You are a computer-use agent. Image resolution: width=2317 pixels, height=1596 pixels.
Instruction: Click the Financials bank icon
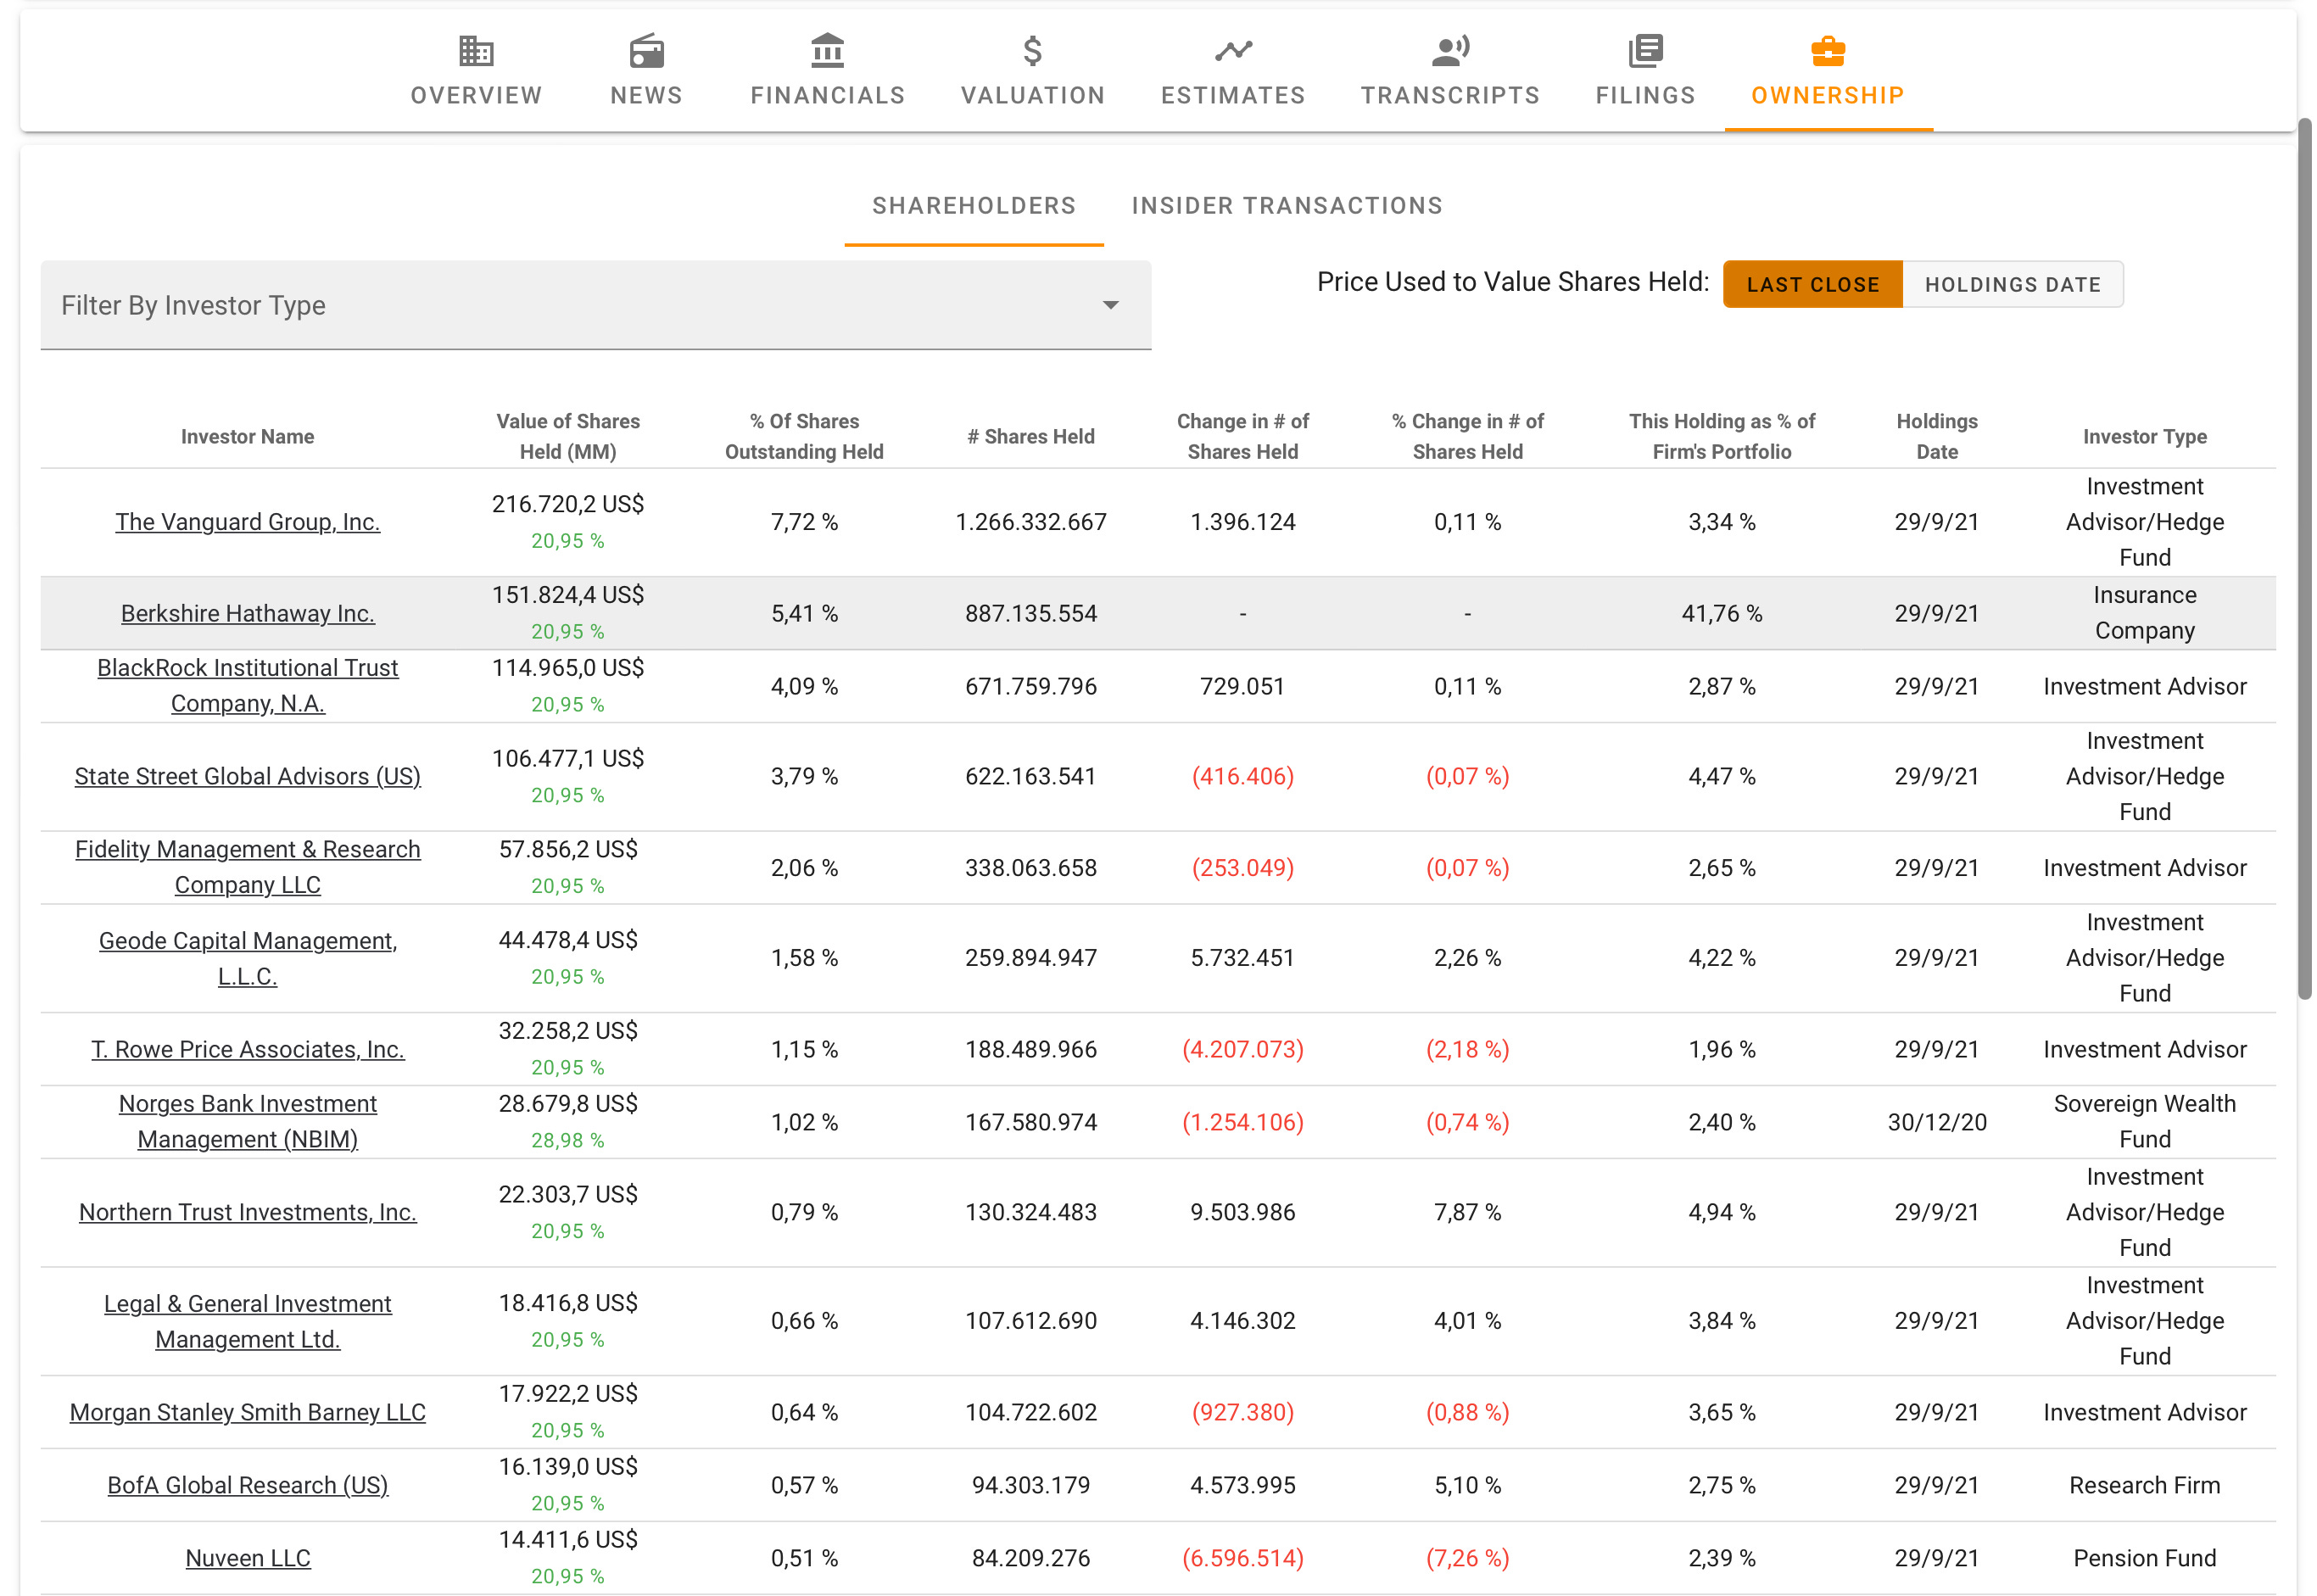click(828, 50)
